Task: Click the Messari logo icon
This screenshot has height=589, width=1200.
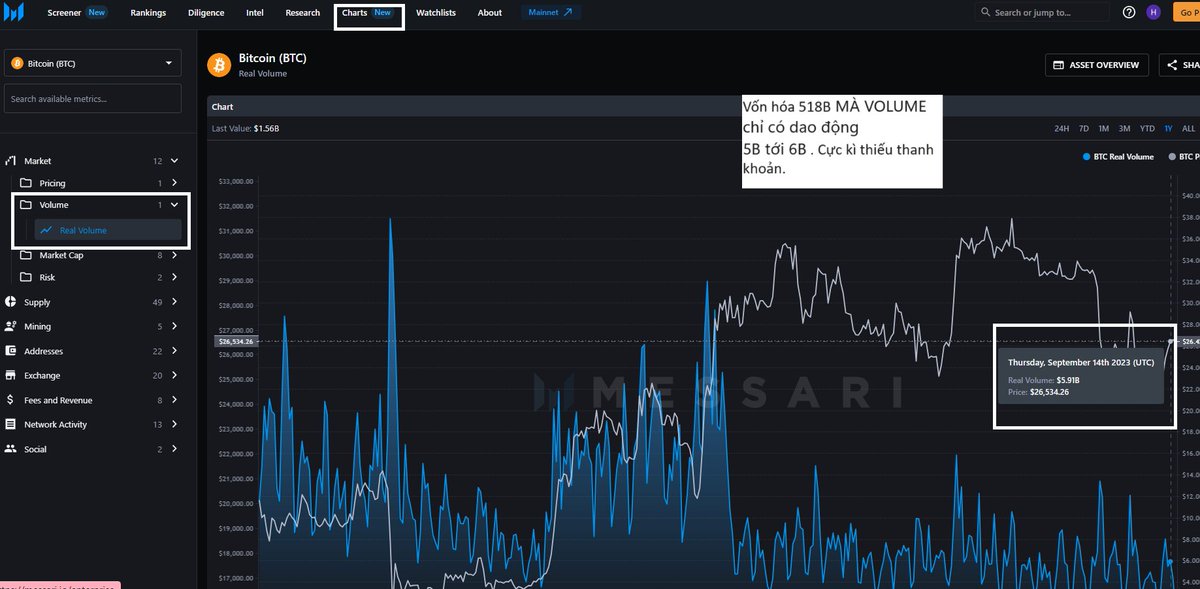Action: [14, 12]
